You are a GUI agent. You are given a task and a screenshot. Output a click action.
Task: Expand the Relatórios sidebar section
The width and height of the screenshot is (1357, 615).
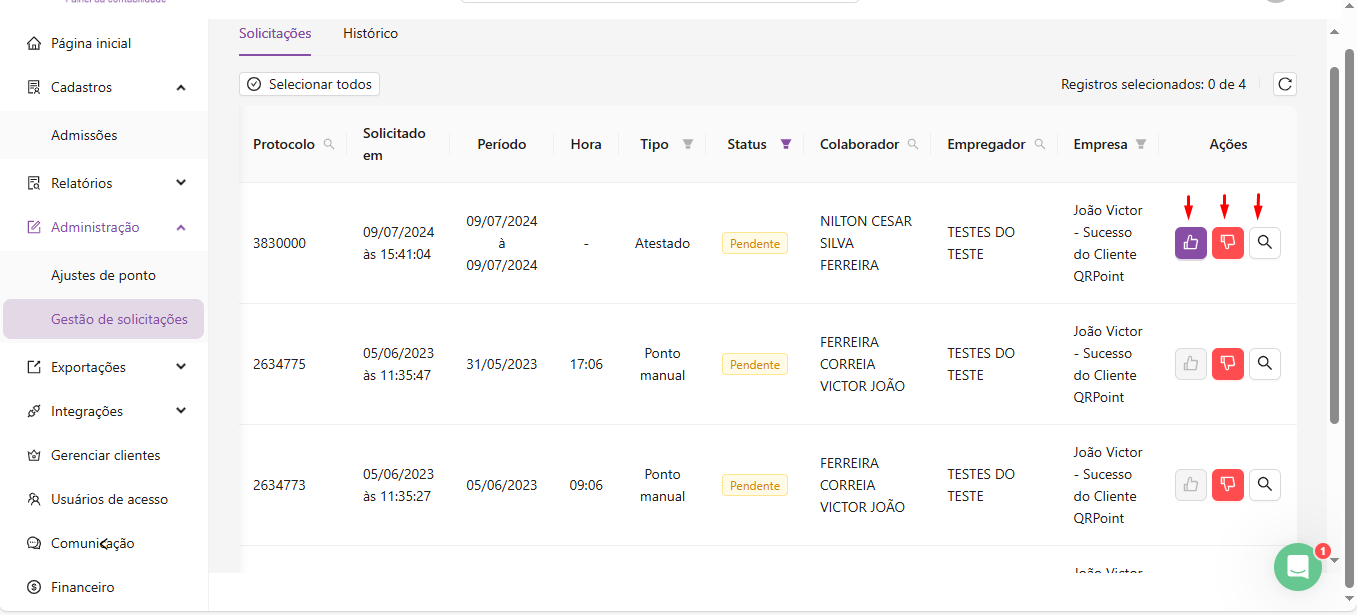pos(181,183)
